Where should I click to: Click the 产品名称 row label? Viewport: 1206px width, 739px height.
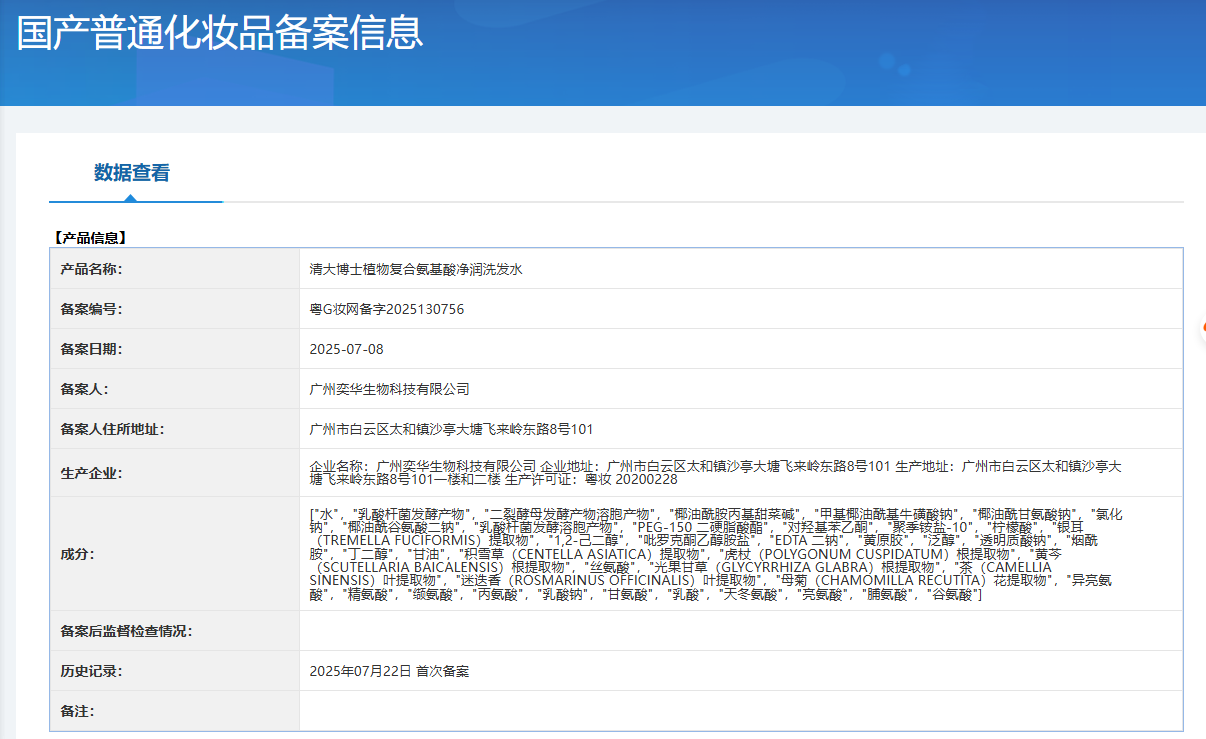[x=91, y=269]
